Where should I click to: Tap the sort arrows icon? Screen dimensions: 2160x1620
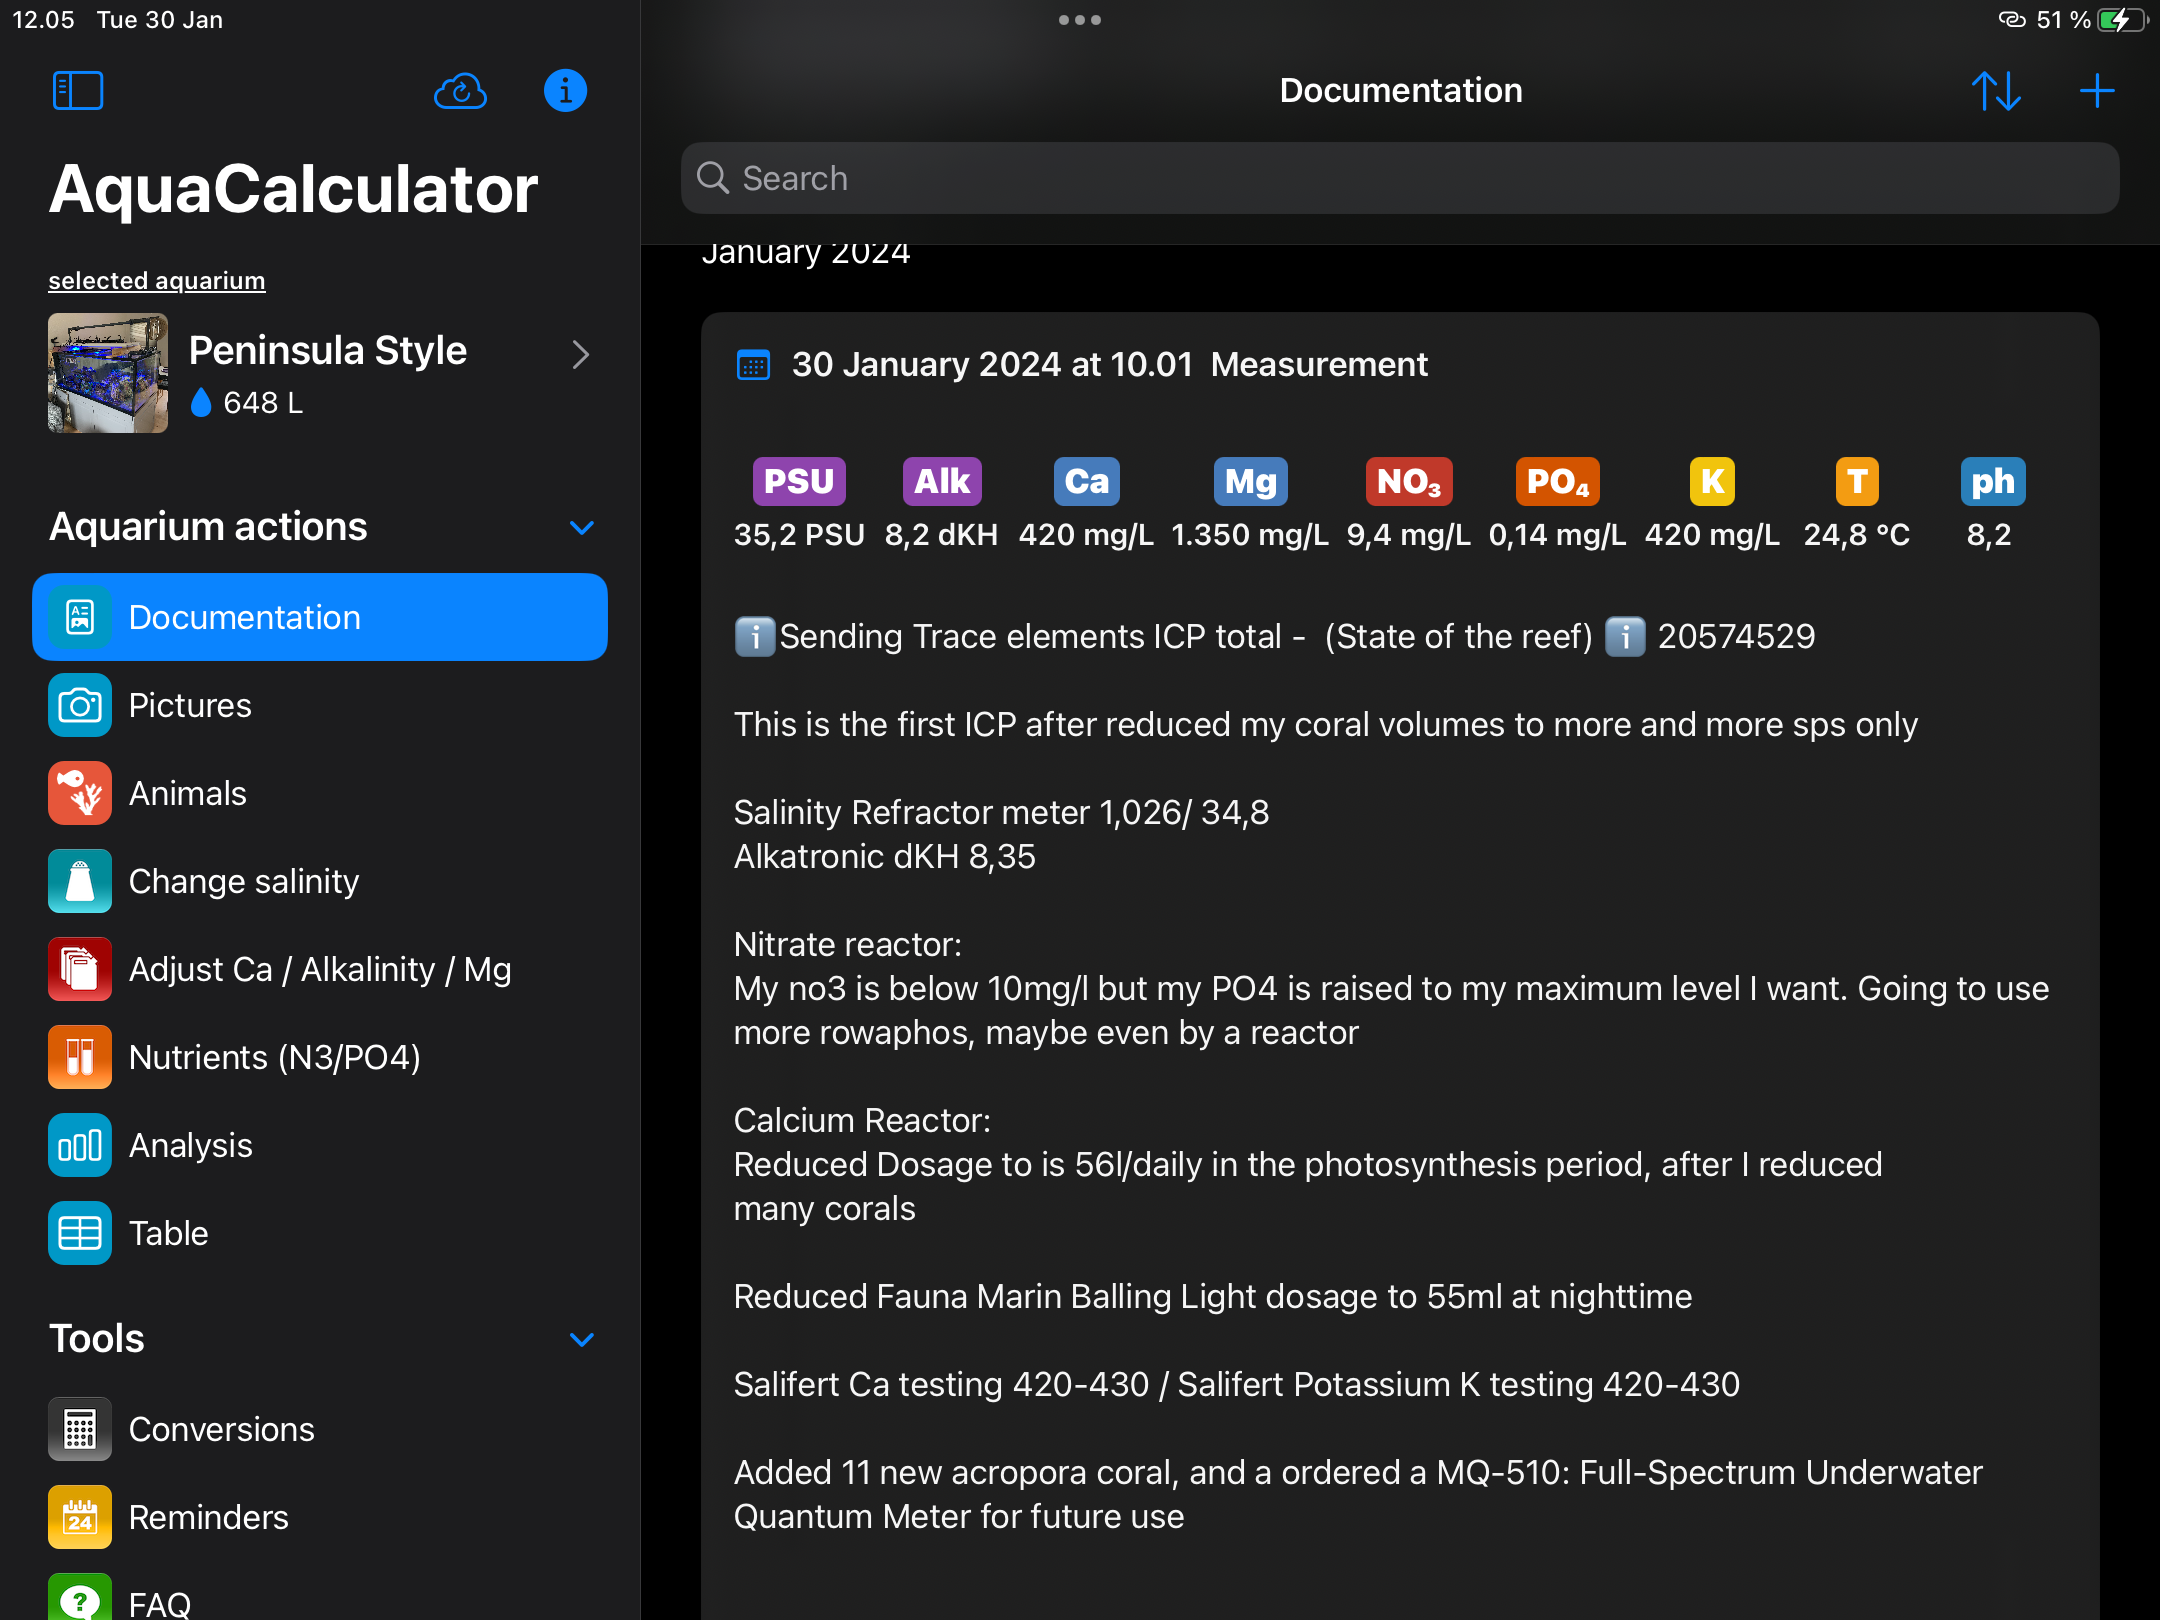pyautogui.click(x=1996, y=91)
